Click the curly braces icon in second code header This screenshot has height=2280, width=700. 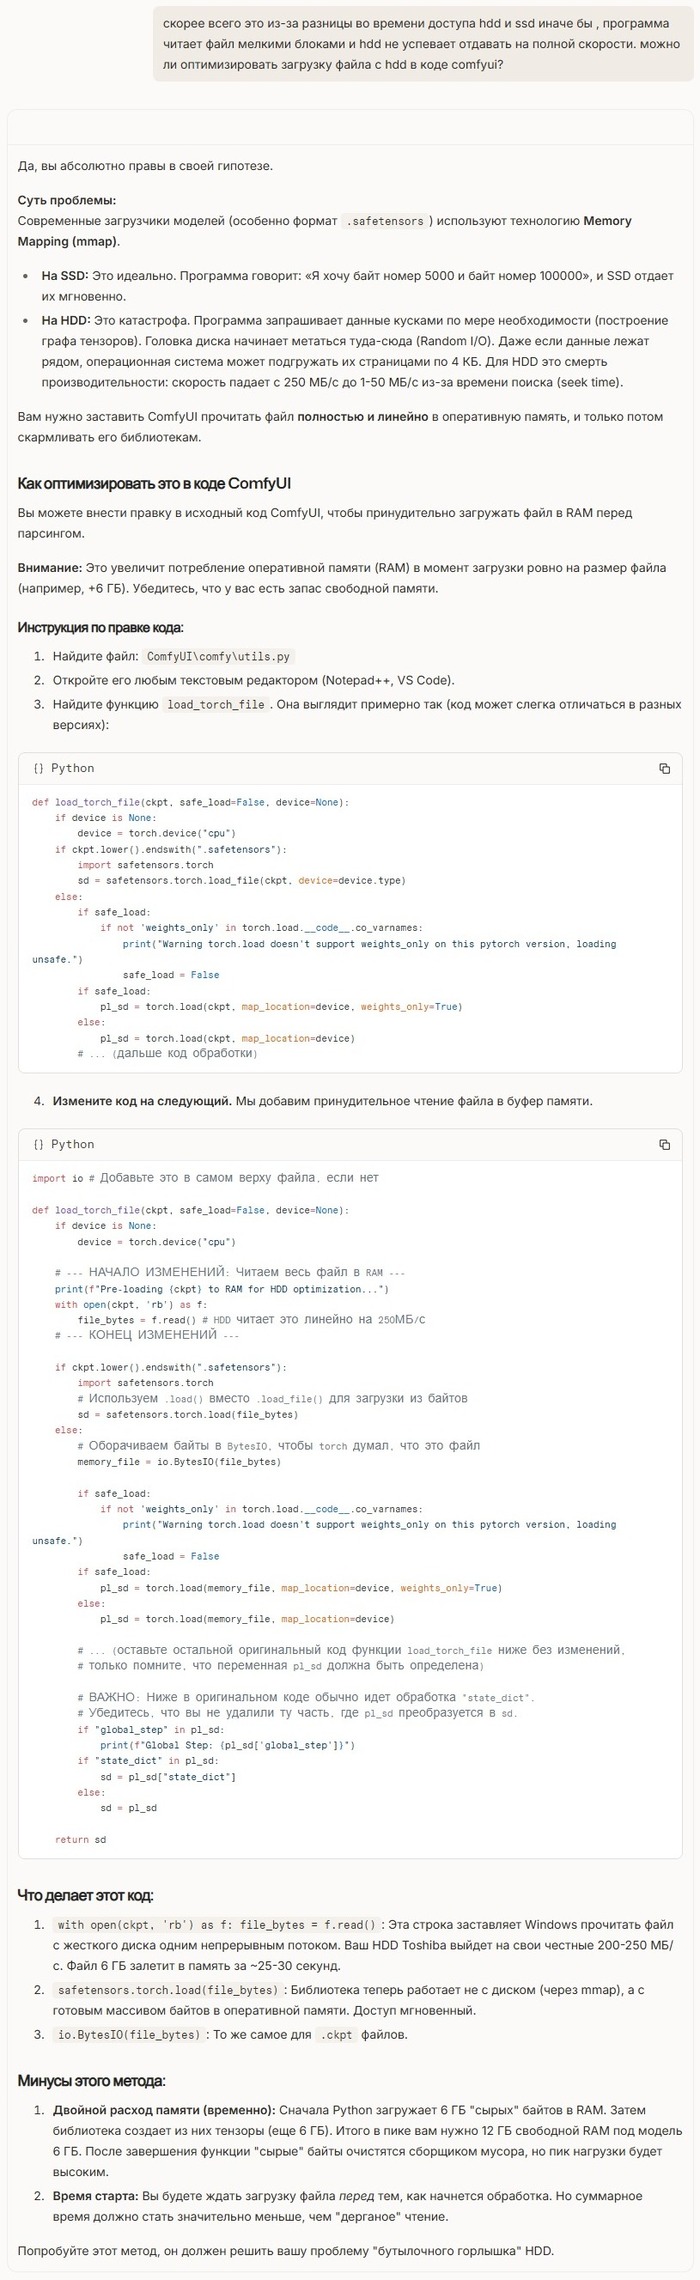38,1144
